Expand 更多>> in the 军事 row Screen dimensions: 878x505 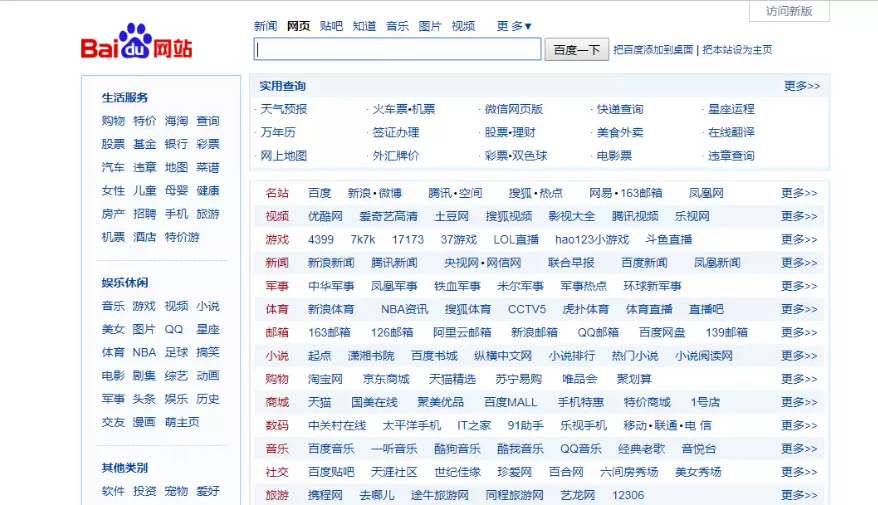point(799,286)
